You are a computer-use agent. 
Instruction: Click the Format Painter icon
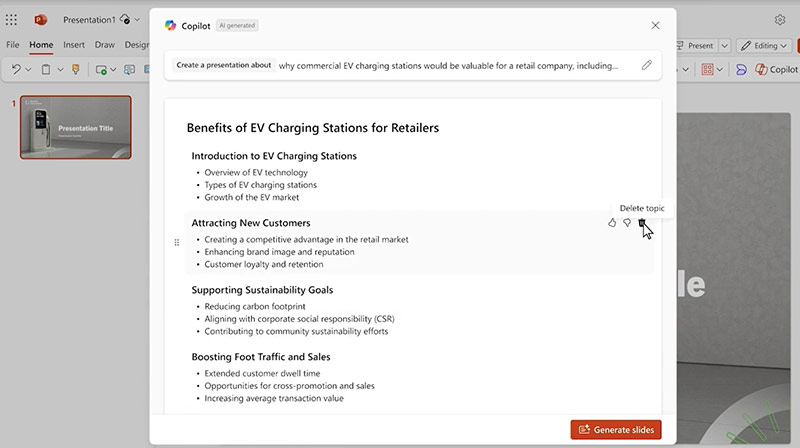(76, 69)
